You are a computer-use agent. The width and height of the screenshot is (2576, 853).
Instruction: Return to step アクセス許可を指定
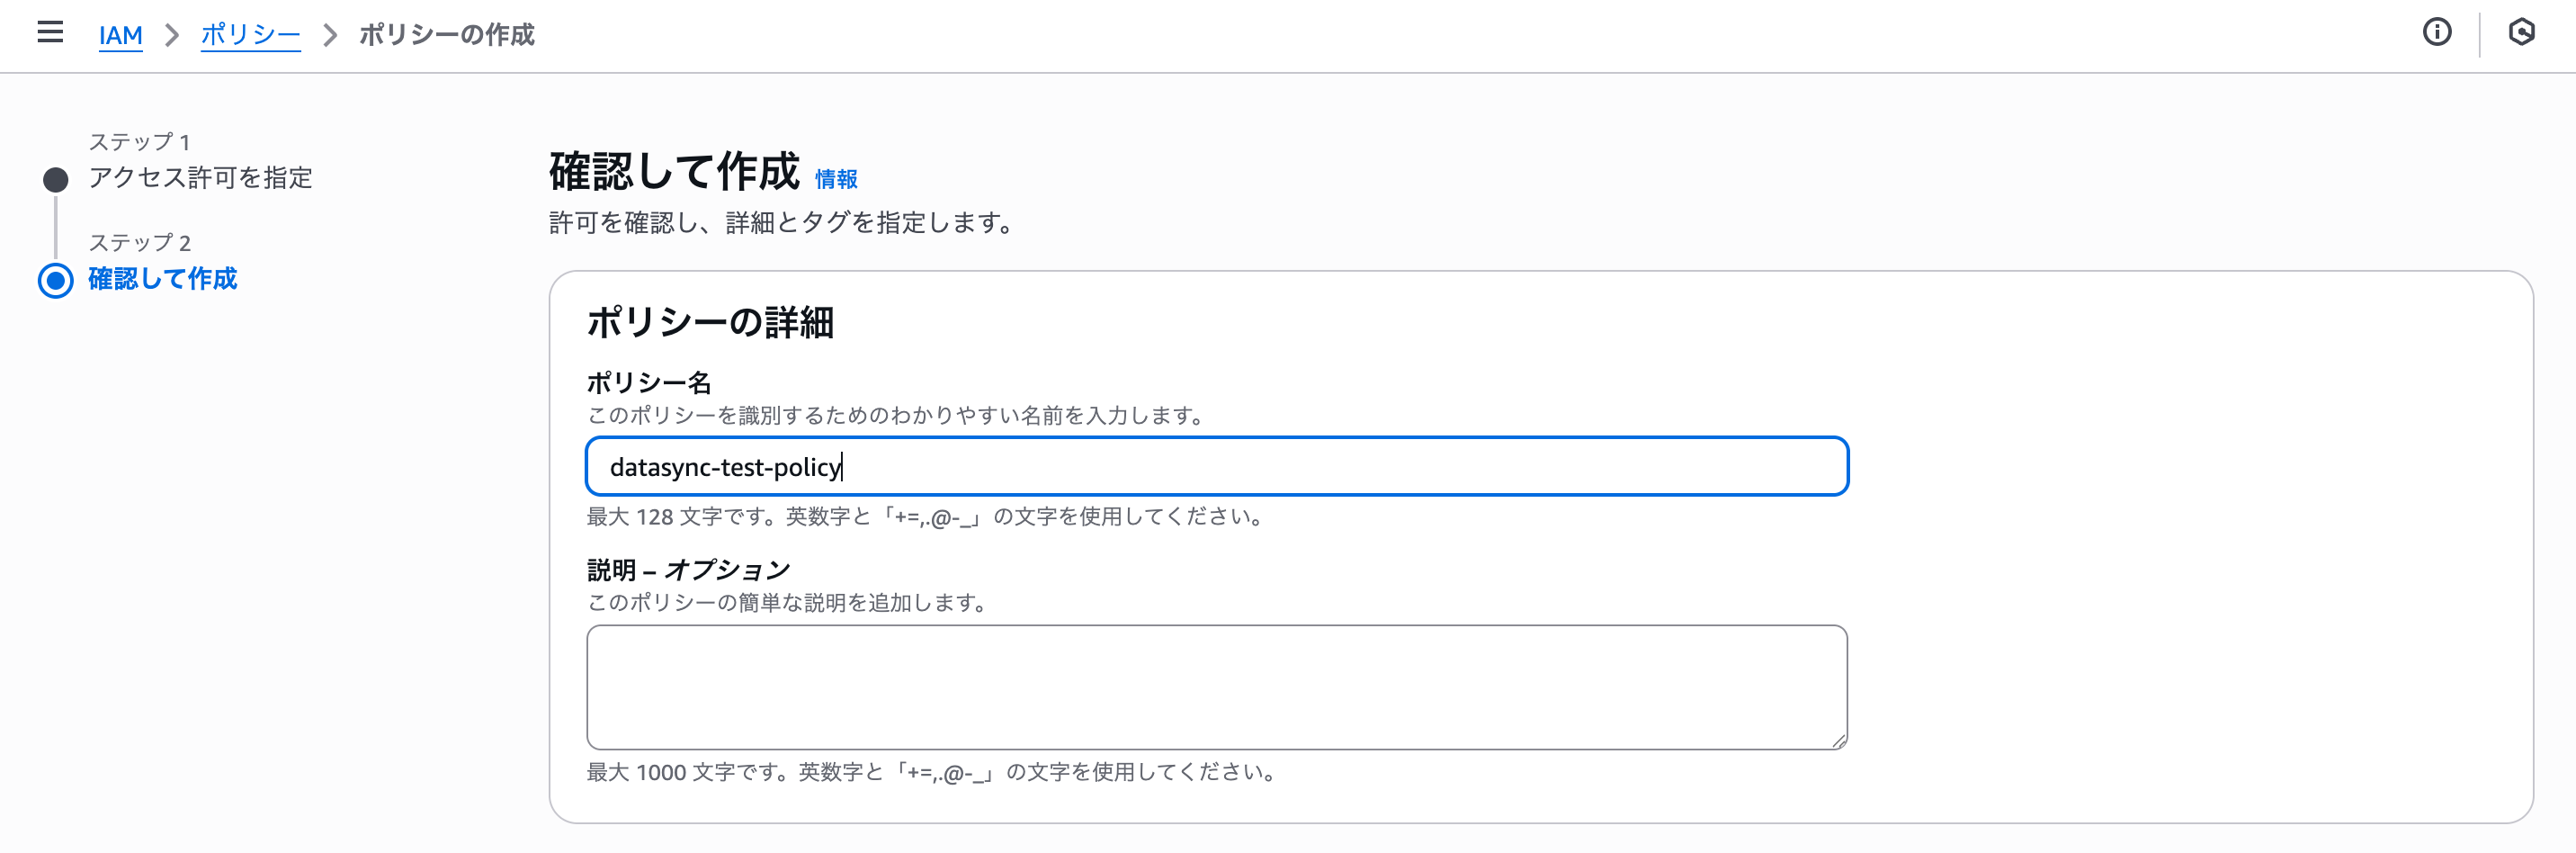[200, 178]
